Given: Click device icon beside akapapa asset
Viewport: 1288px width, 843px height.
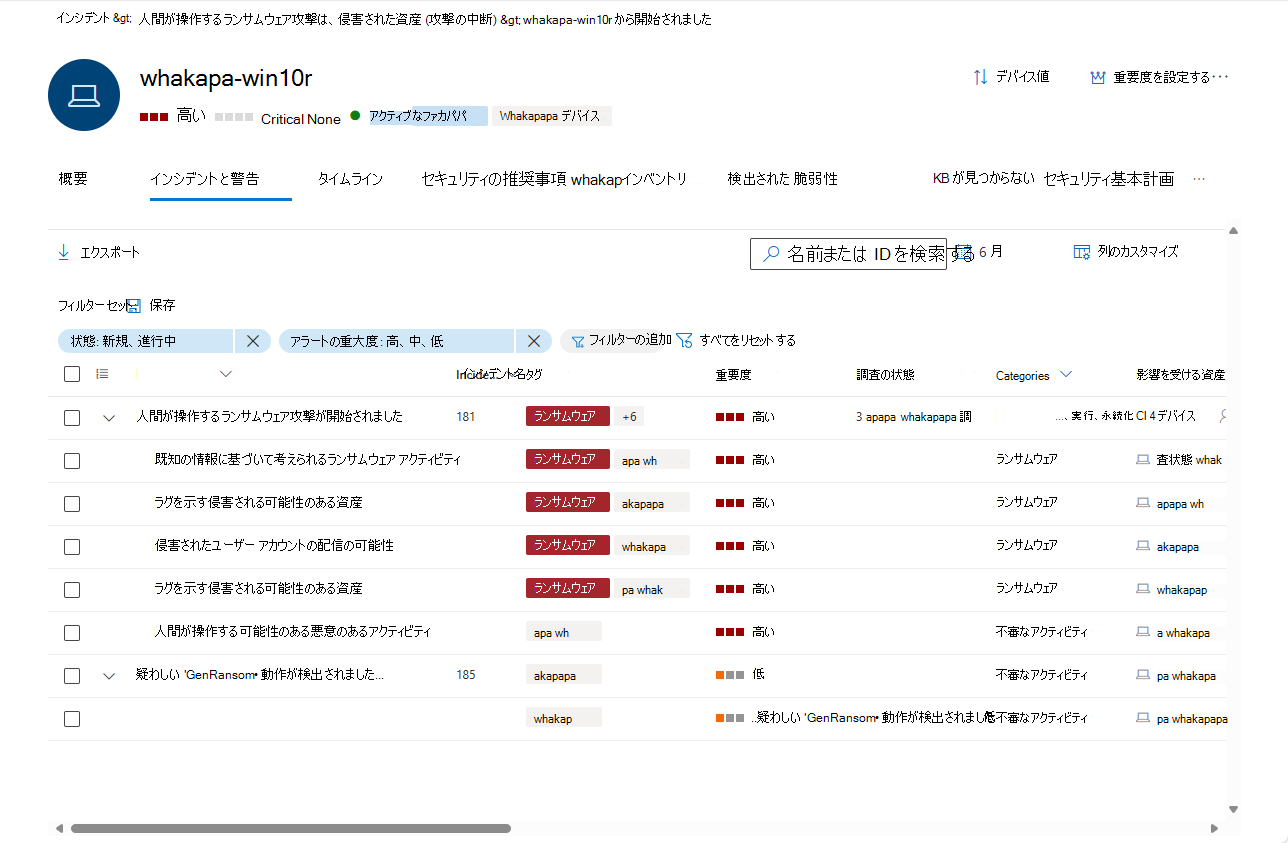Looking at the screenshot, I should (1143, 546).
